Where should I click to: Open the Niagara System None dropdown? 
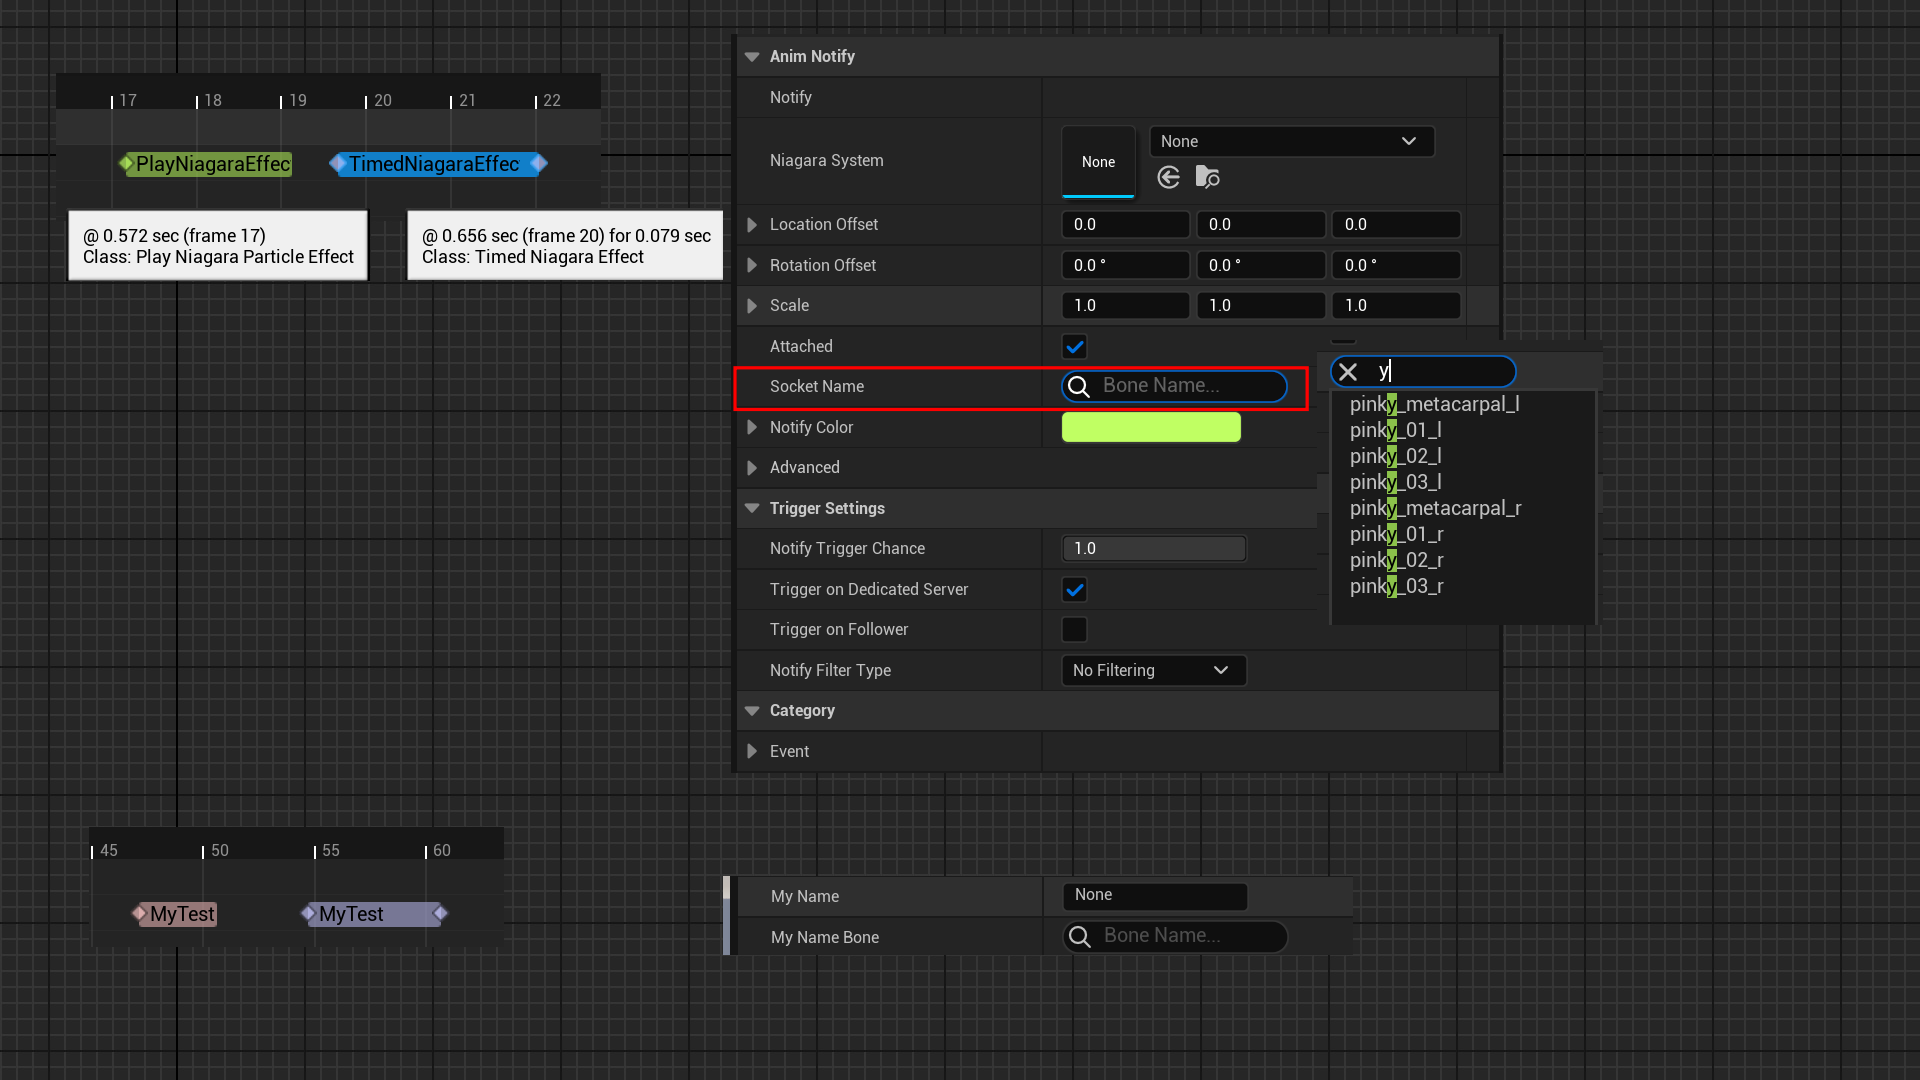(x=1291, y=142)
